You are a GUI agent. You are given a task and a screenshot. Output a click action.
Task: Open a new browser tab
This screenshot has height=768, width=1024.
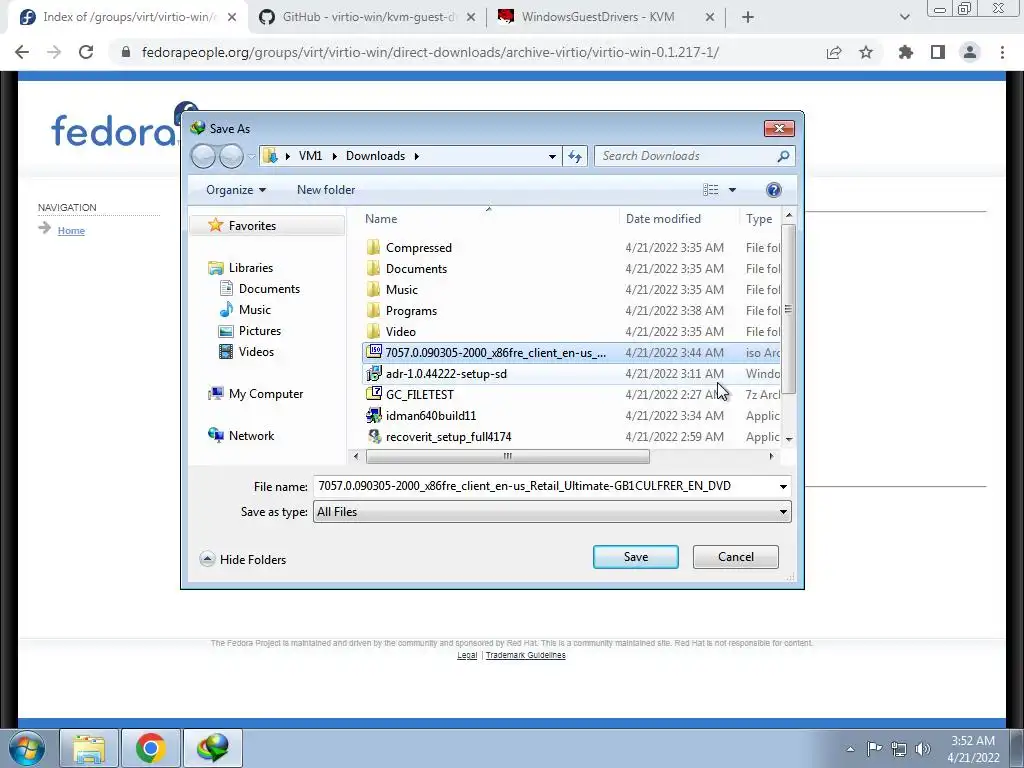[748, 18]
